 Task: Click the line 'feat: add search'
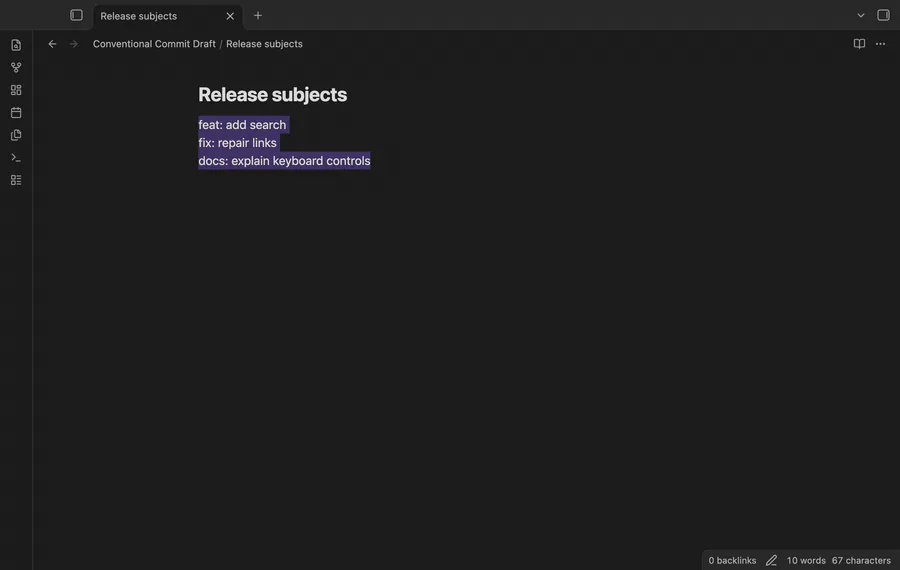pos(242,125)
